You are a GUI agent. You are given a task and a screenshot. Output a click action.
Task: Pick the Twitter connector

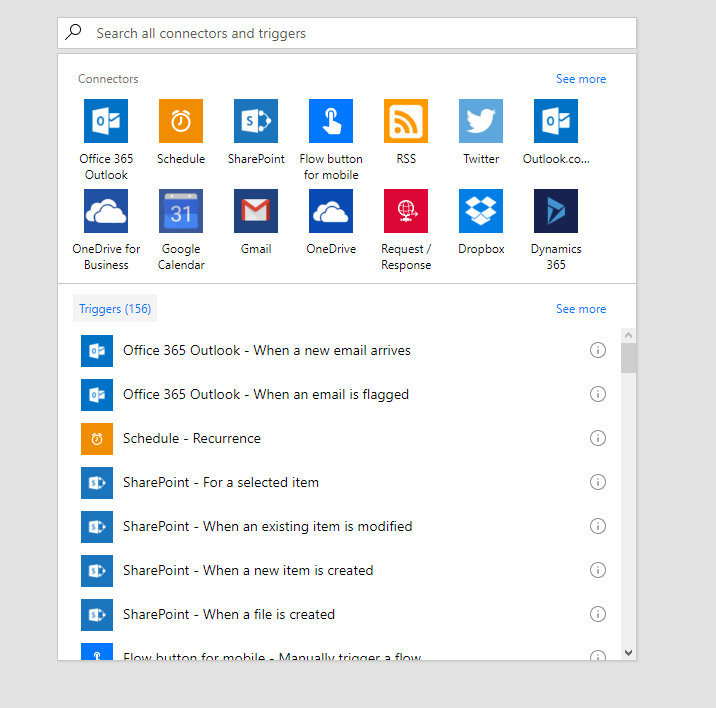[481, 121]
